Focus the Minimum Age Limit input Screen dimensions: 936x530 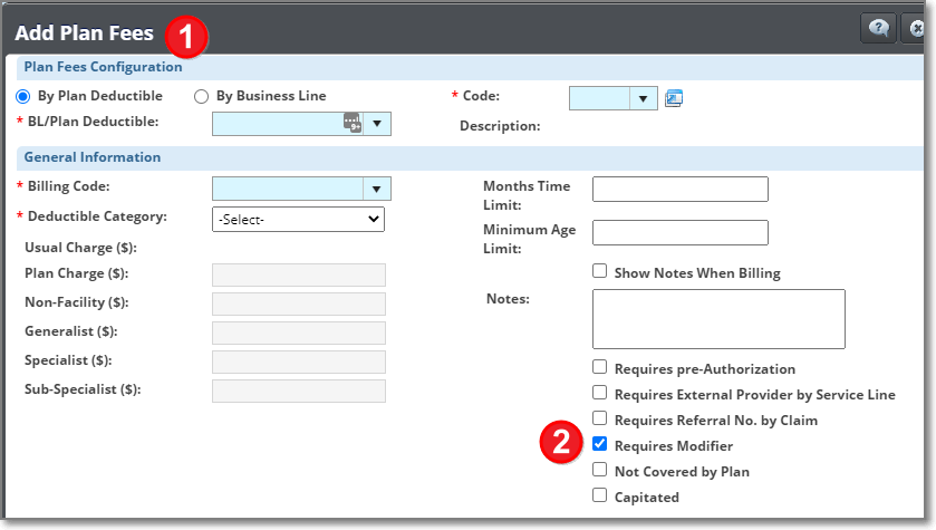[680, 233]
